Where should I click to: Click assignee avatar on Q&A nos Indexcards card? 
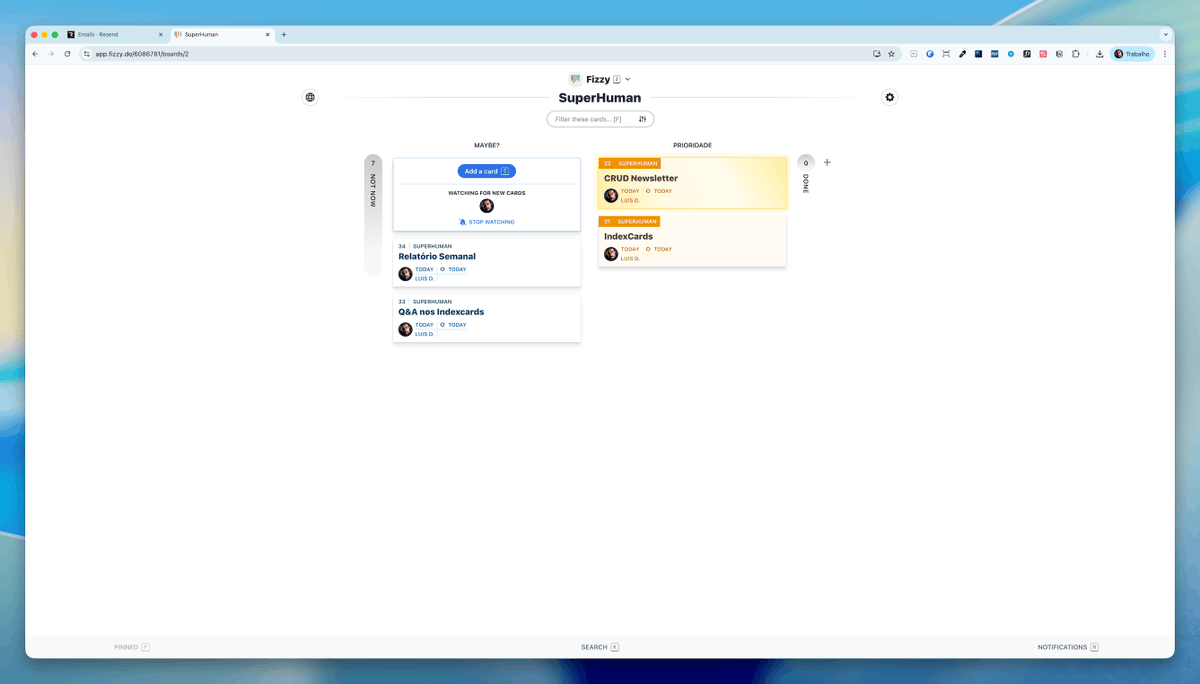pos(405,329)
